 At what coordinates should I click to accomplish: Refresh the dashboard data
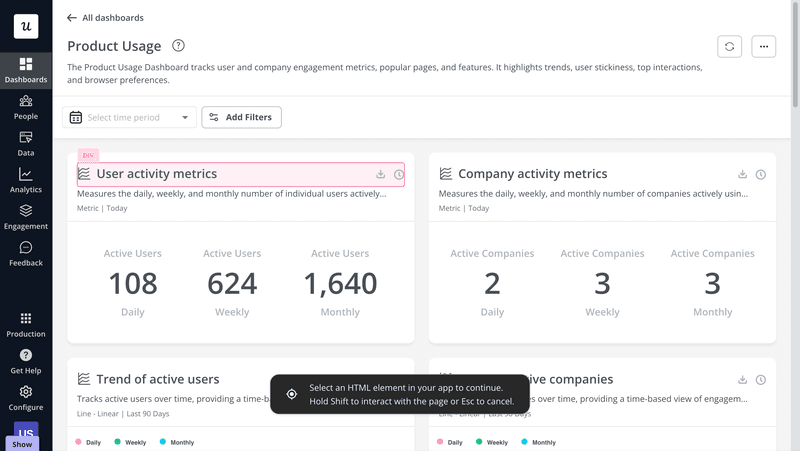730,46
